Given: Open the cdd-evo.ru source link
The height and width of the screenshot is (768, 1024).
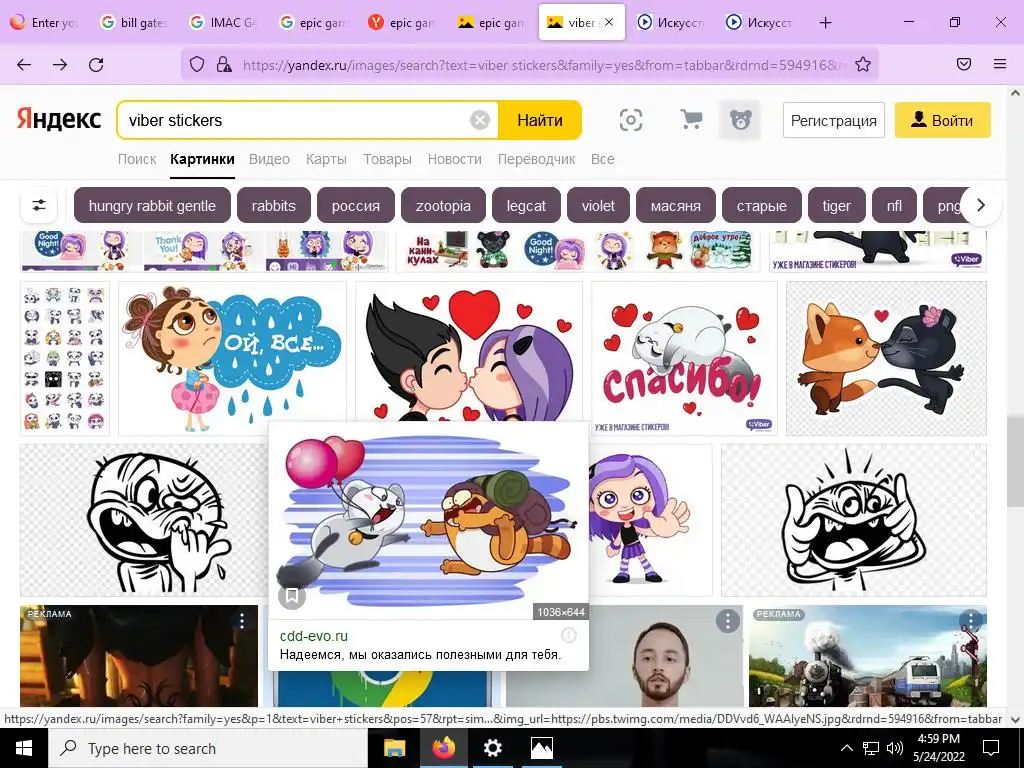Looking at the screenshot, I should pos(313,635).
